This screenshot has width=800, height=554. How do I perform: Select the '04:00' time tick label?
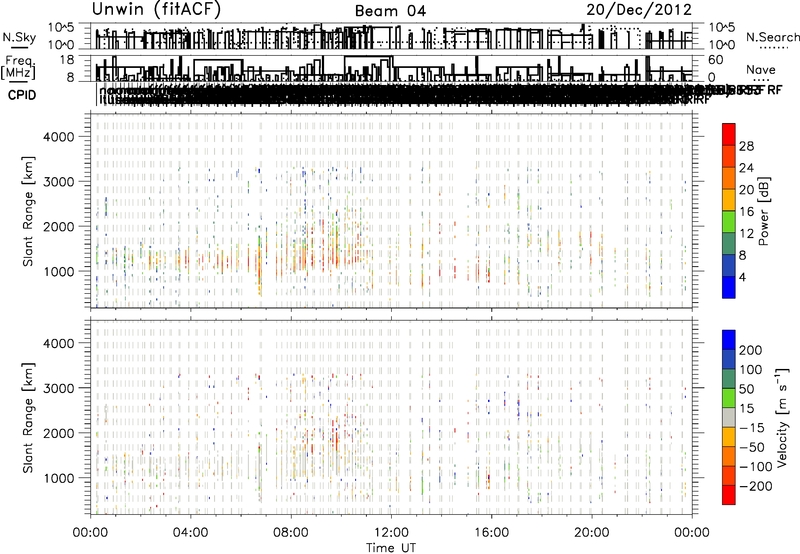tap(190, 533)
